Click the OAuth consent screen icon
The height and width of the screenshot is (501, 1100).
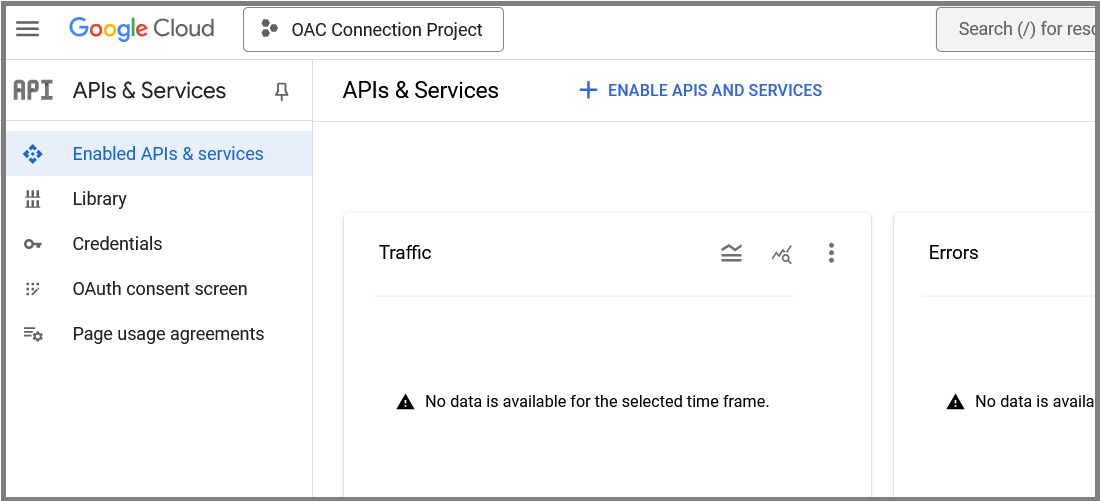tap(33, 289)
